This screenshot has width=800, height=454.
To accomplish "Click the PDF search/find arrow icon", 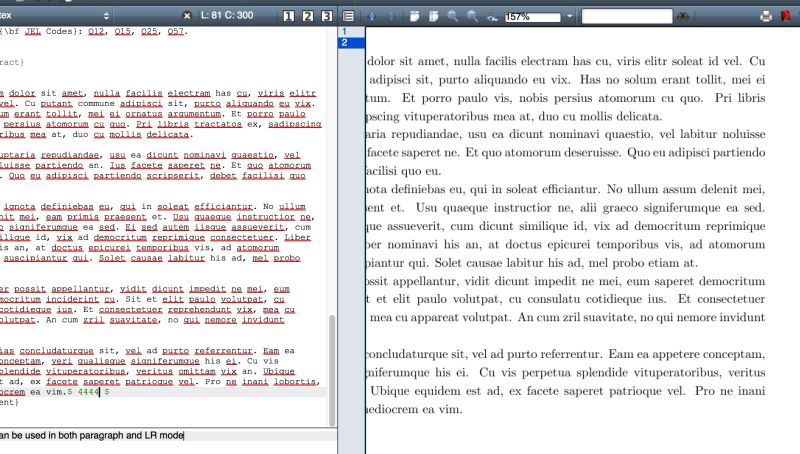I will [492, 17].
